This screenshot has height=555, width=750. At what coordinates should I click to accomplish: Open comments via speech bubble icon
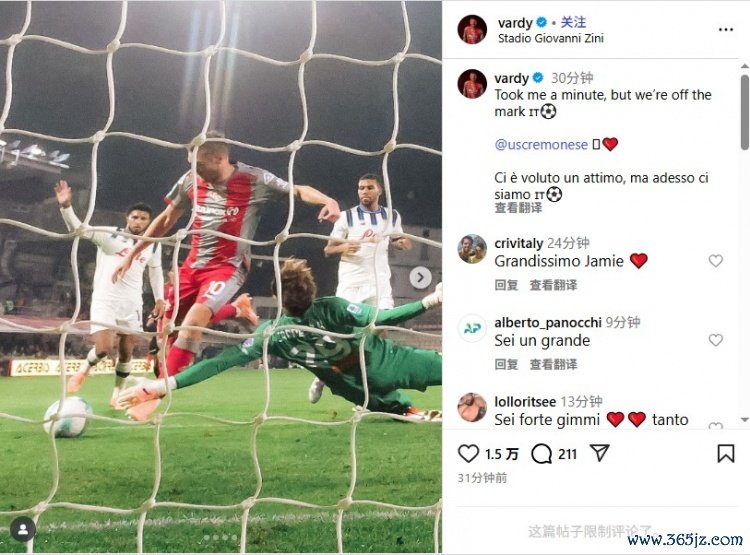[541, 454]
